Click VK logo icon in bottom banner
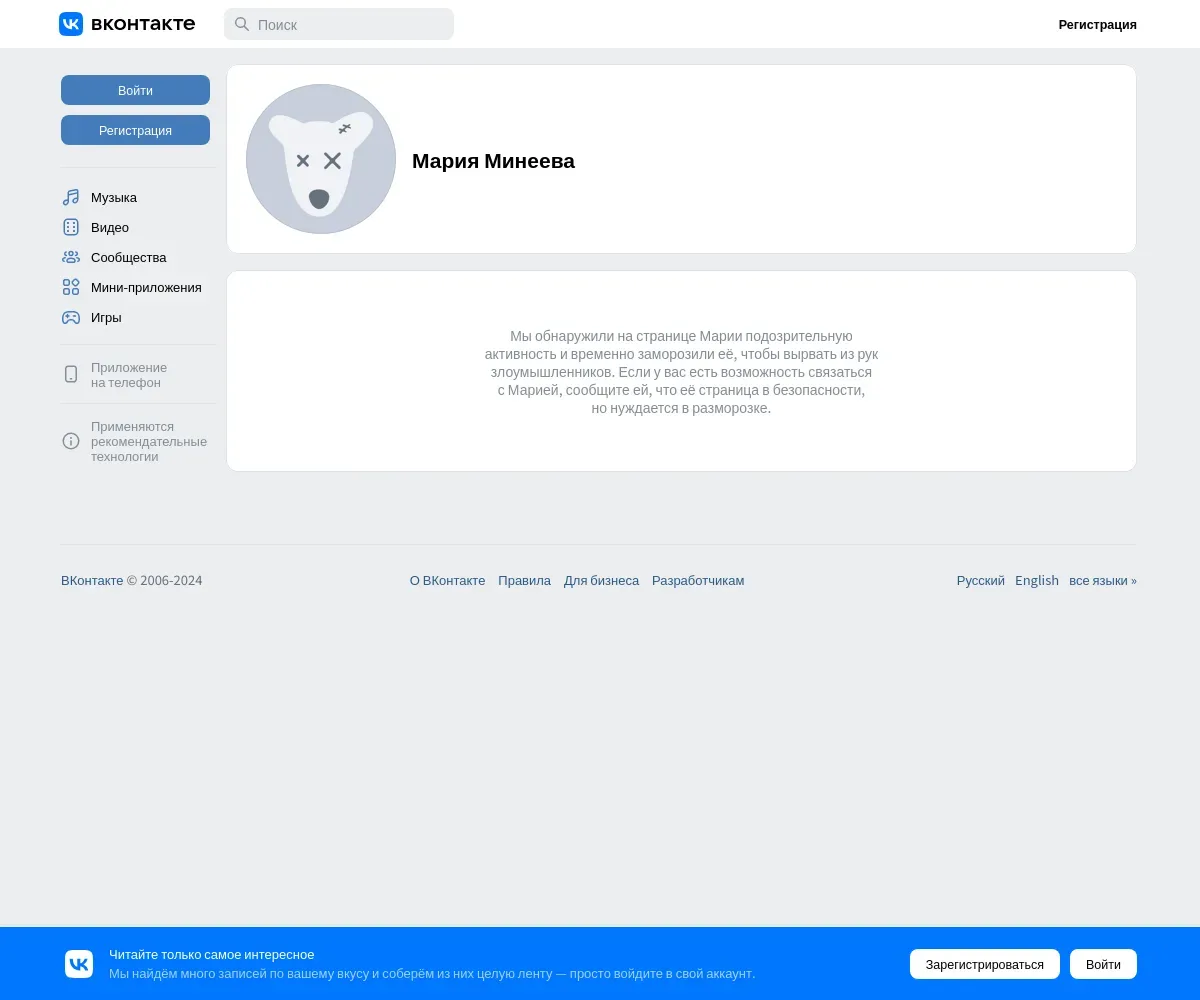 [x=79, y=964]
